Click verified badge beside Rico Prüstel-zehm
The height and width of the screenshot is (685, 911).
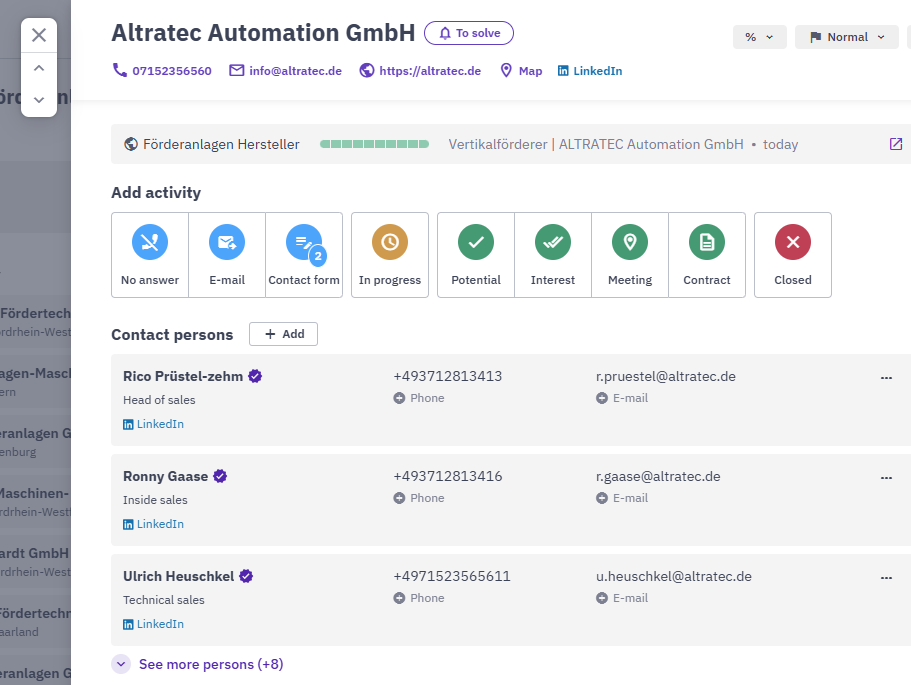coord(255,376)
